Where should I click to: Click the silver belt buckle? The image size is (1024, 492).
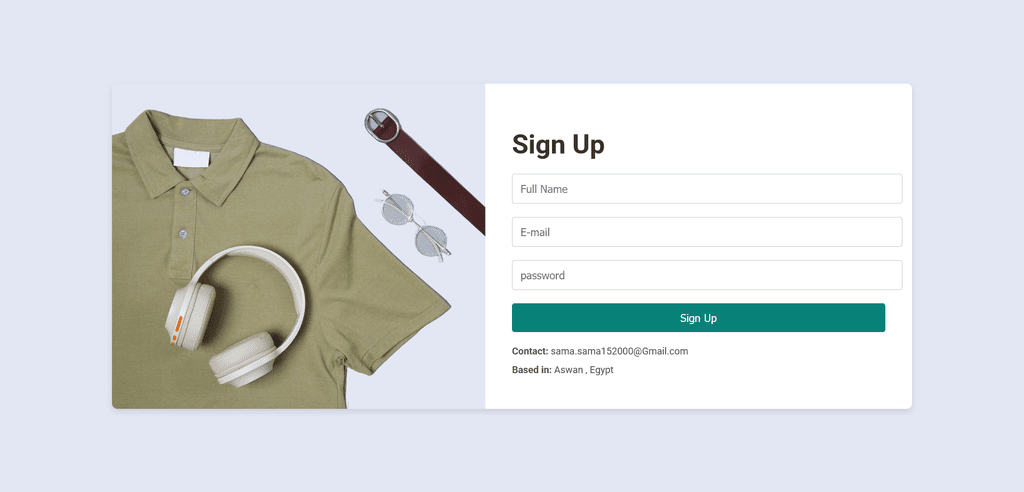(x=381, y=125)
